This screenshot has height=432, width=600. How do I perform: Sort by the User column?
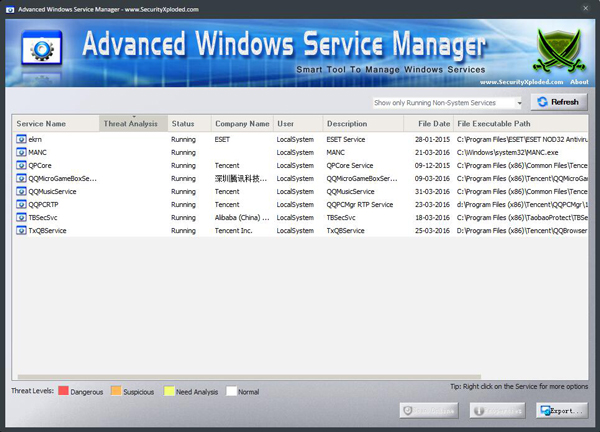(x=298, y=124)
